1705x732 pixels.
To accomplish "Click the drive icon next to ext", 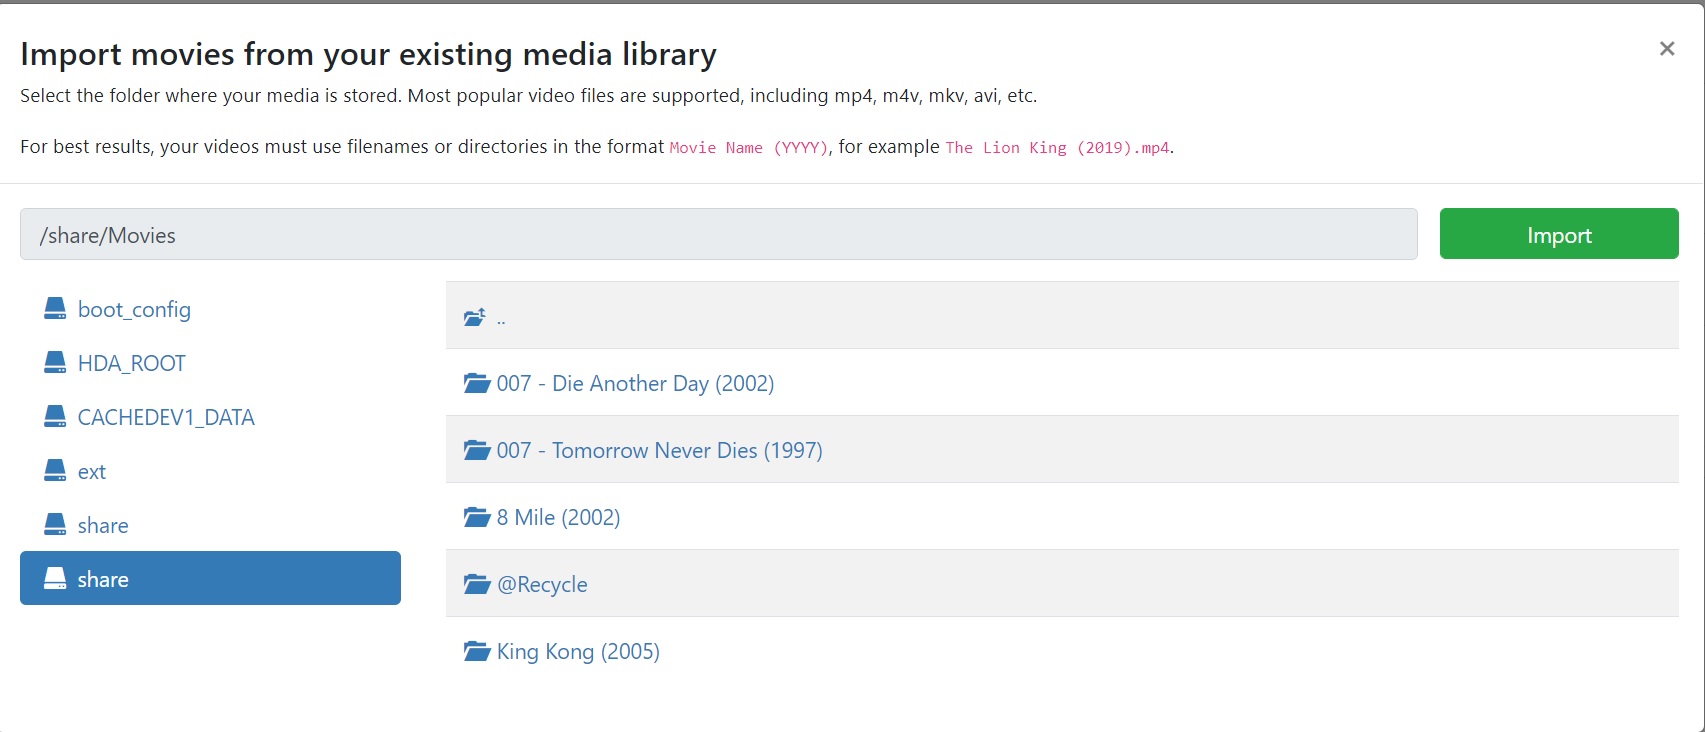I will coord(55,471).
